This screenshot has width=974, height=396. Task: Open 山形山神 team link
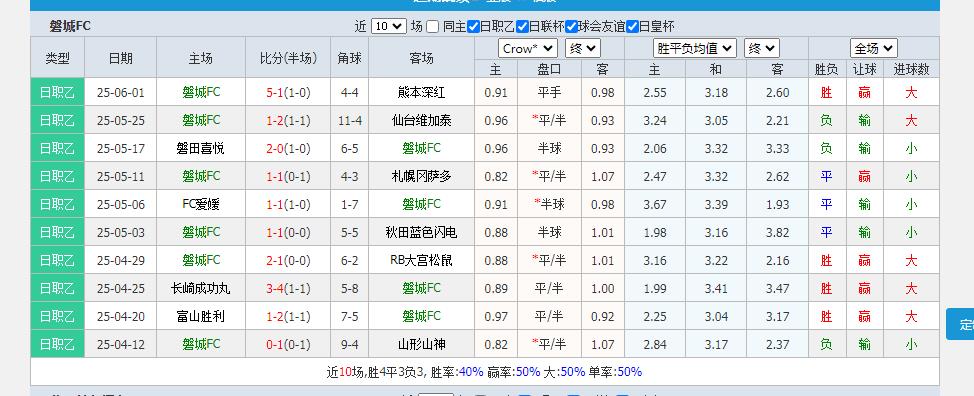click(421, 344)
